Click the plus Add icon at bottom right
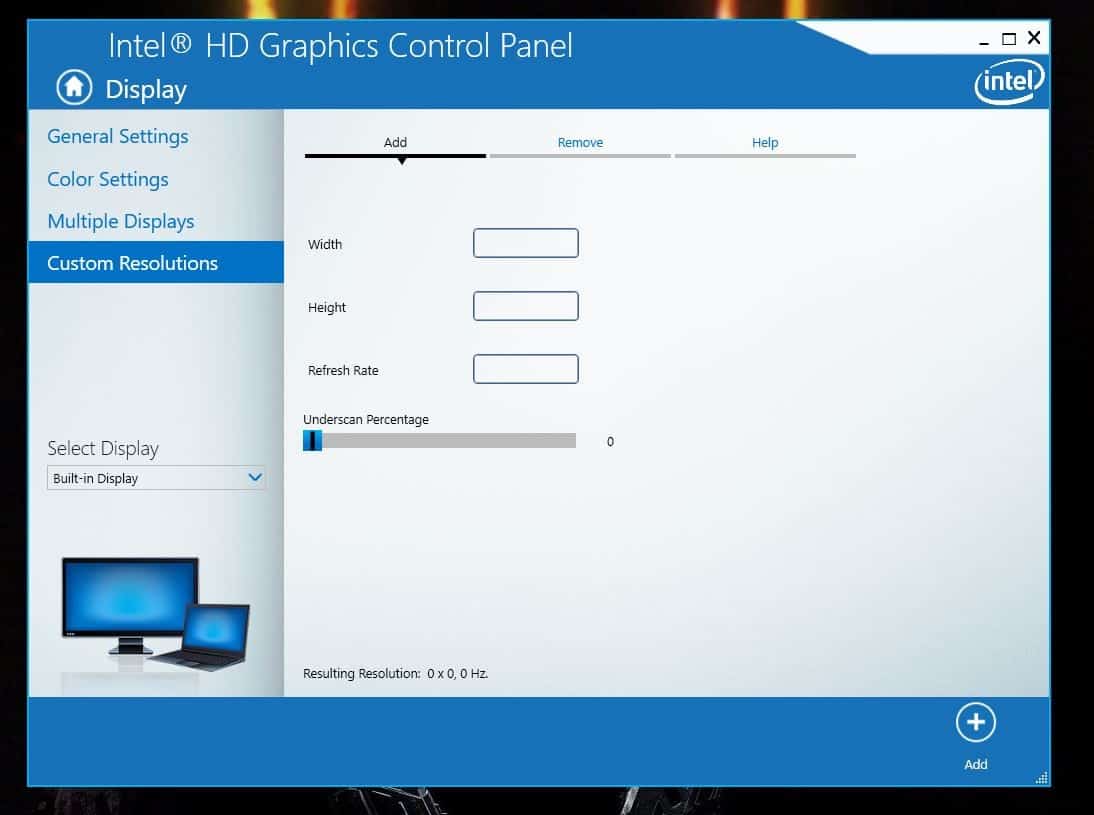The height and width of the screenshot is (815, 1094). pyautogui.click(x=975, y=722)
